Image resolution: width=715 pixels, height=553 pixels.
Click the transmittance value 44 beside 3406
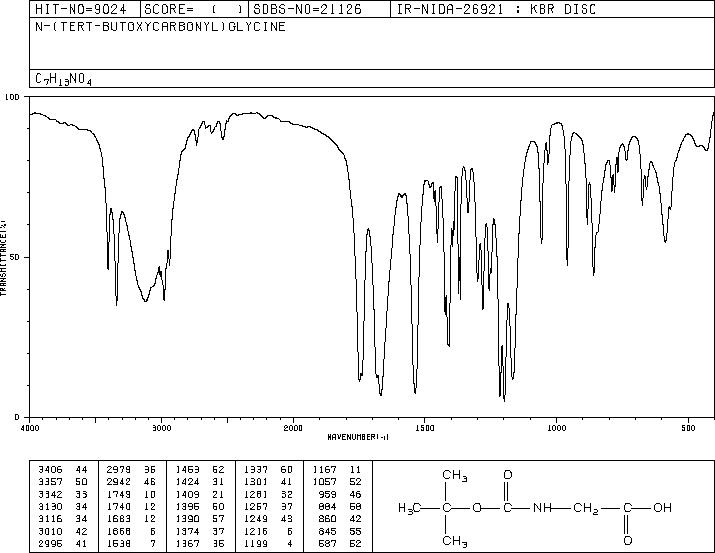tap(81, 470)
